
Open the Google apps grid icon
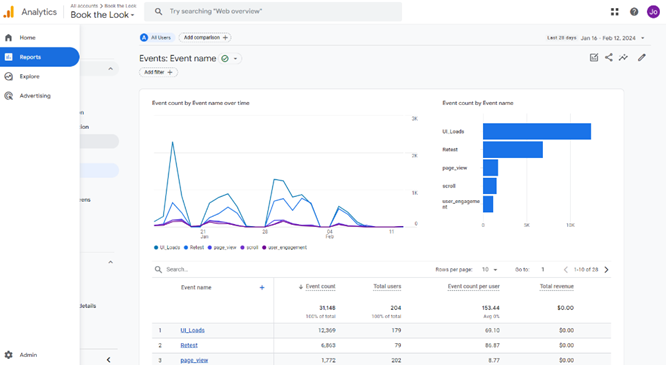[615, 12]
